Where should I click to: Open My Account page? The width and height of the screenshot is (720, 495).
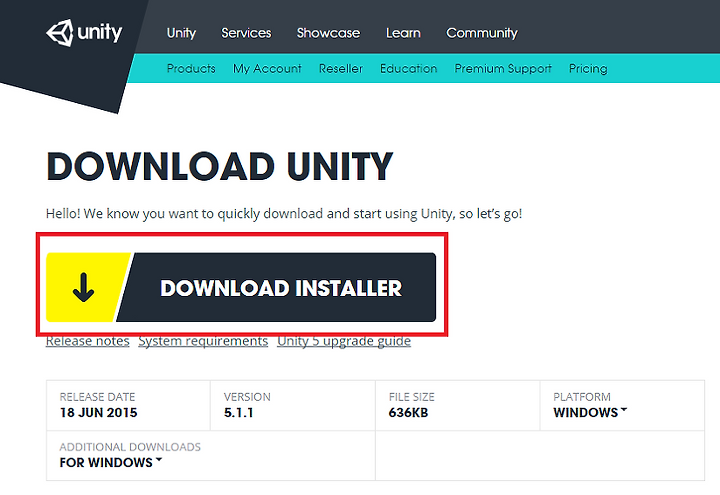267,68
